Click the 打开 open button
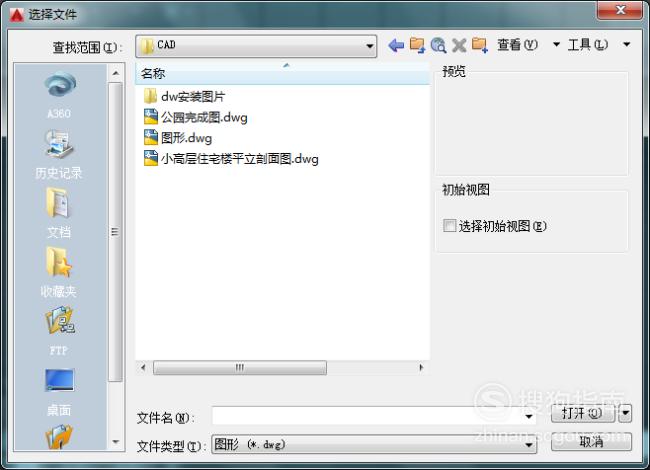The image size is (650, 470). [x=582, y=413]
